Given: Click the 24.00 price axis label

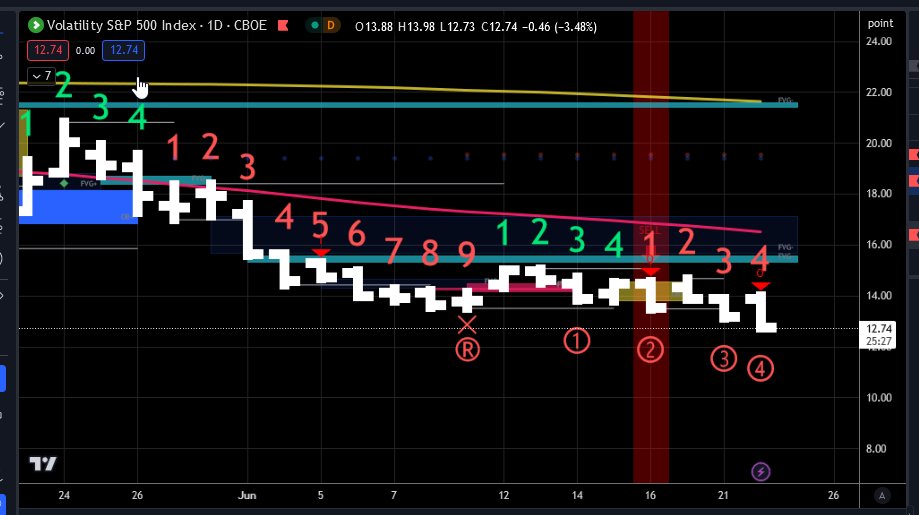Looking at the screenshot, I should point(879,42).
